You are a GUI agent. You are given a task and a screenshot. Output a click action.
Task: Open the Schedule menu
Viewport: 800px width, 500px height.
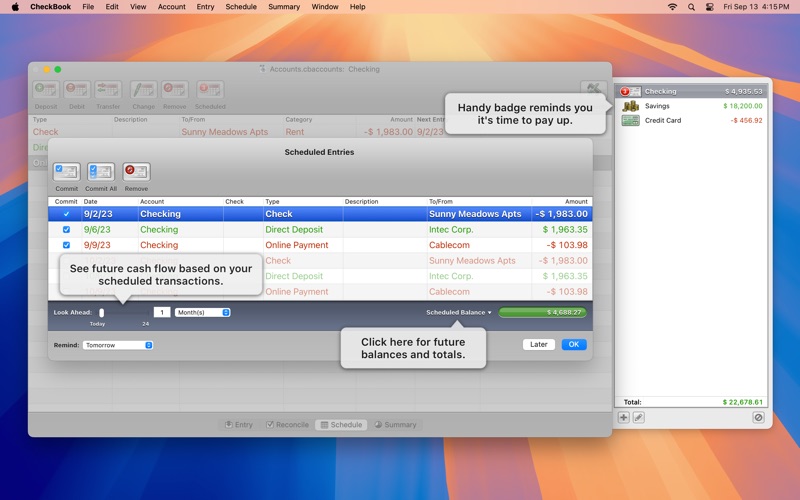tap(241, 7)
